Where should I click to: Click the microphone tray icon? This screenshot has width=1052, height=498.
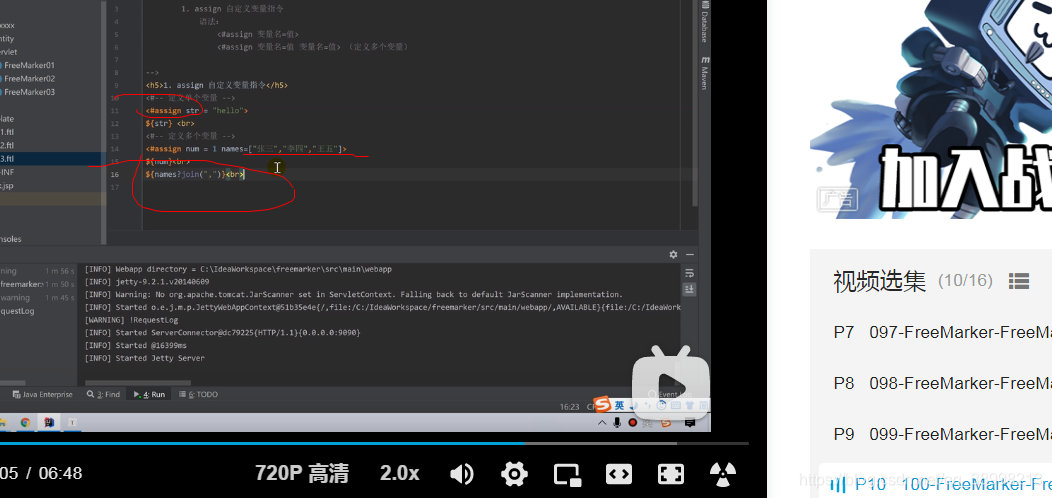(x=618, y=423)
